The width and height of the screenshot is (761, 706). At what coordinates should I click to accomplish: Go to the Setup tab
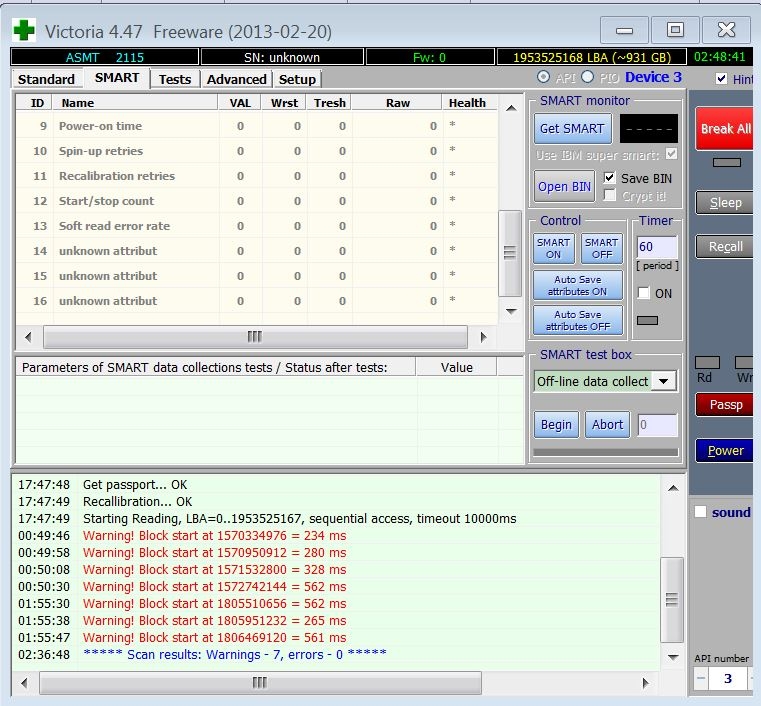coord(297,79)
